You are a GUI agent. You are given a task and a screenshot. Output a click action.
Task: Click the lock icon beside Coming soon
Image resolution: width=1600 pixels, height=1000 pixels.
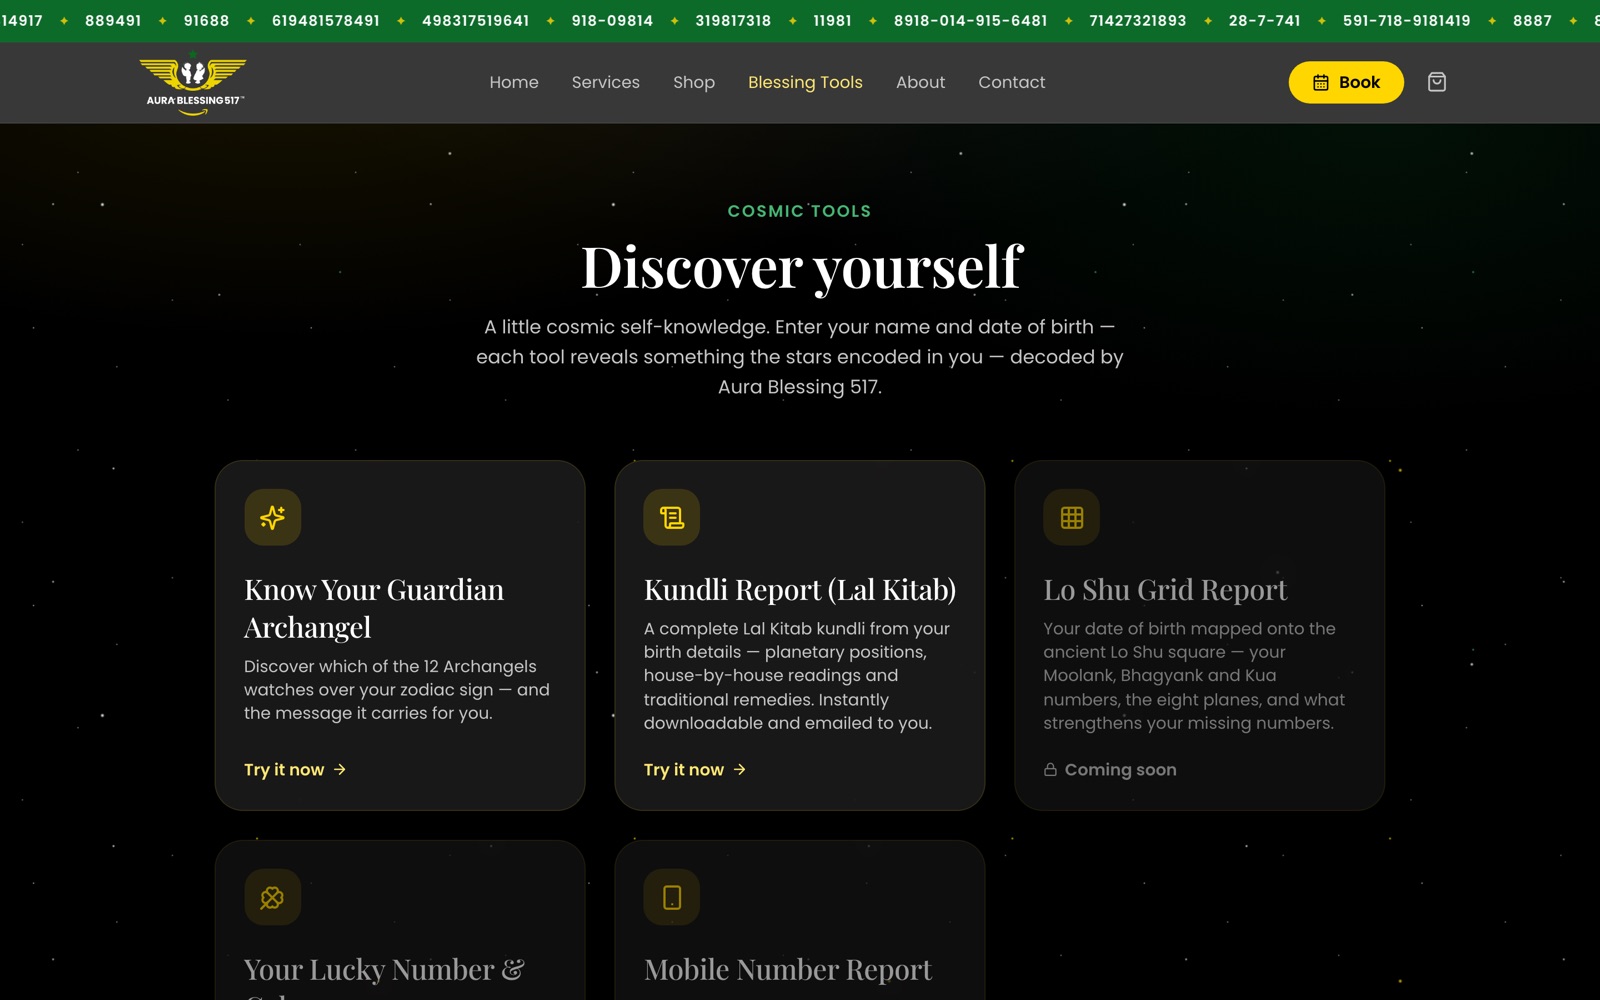1050,770
